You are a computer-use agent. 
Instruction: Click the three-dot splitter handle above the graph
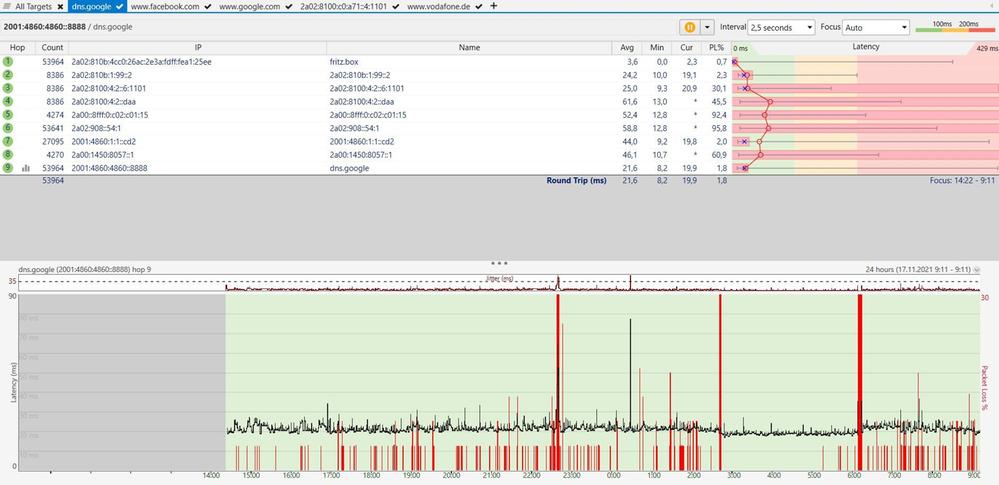click(499, 263)
